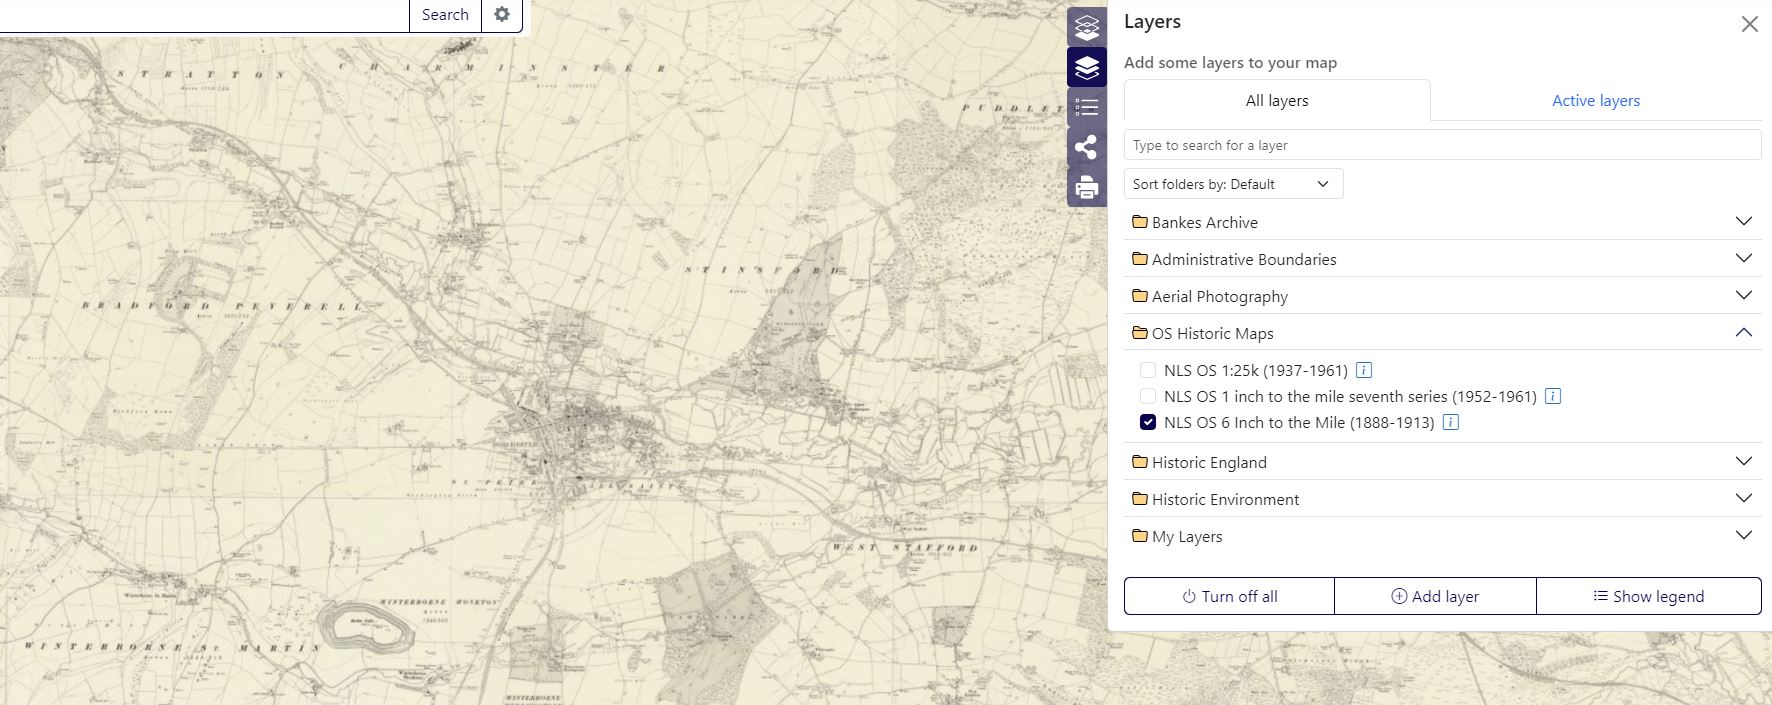This screenshot has height=705, width=1772.
Task: Click the My Layers folder icon
Action: [1139, 536]
